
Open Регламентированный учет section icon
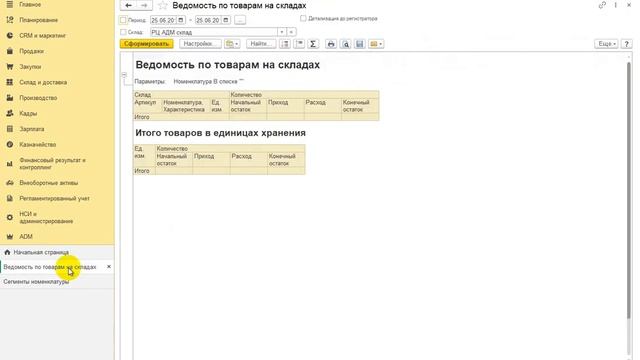tap(10, 198)
